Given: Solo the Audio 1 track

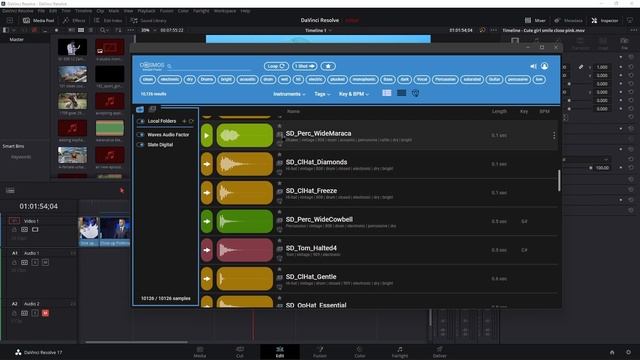Looking at the screenshot, I should point(35,262).
